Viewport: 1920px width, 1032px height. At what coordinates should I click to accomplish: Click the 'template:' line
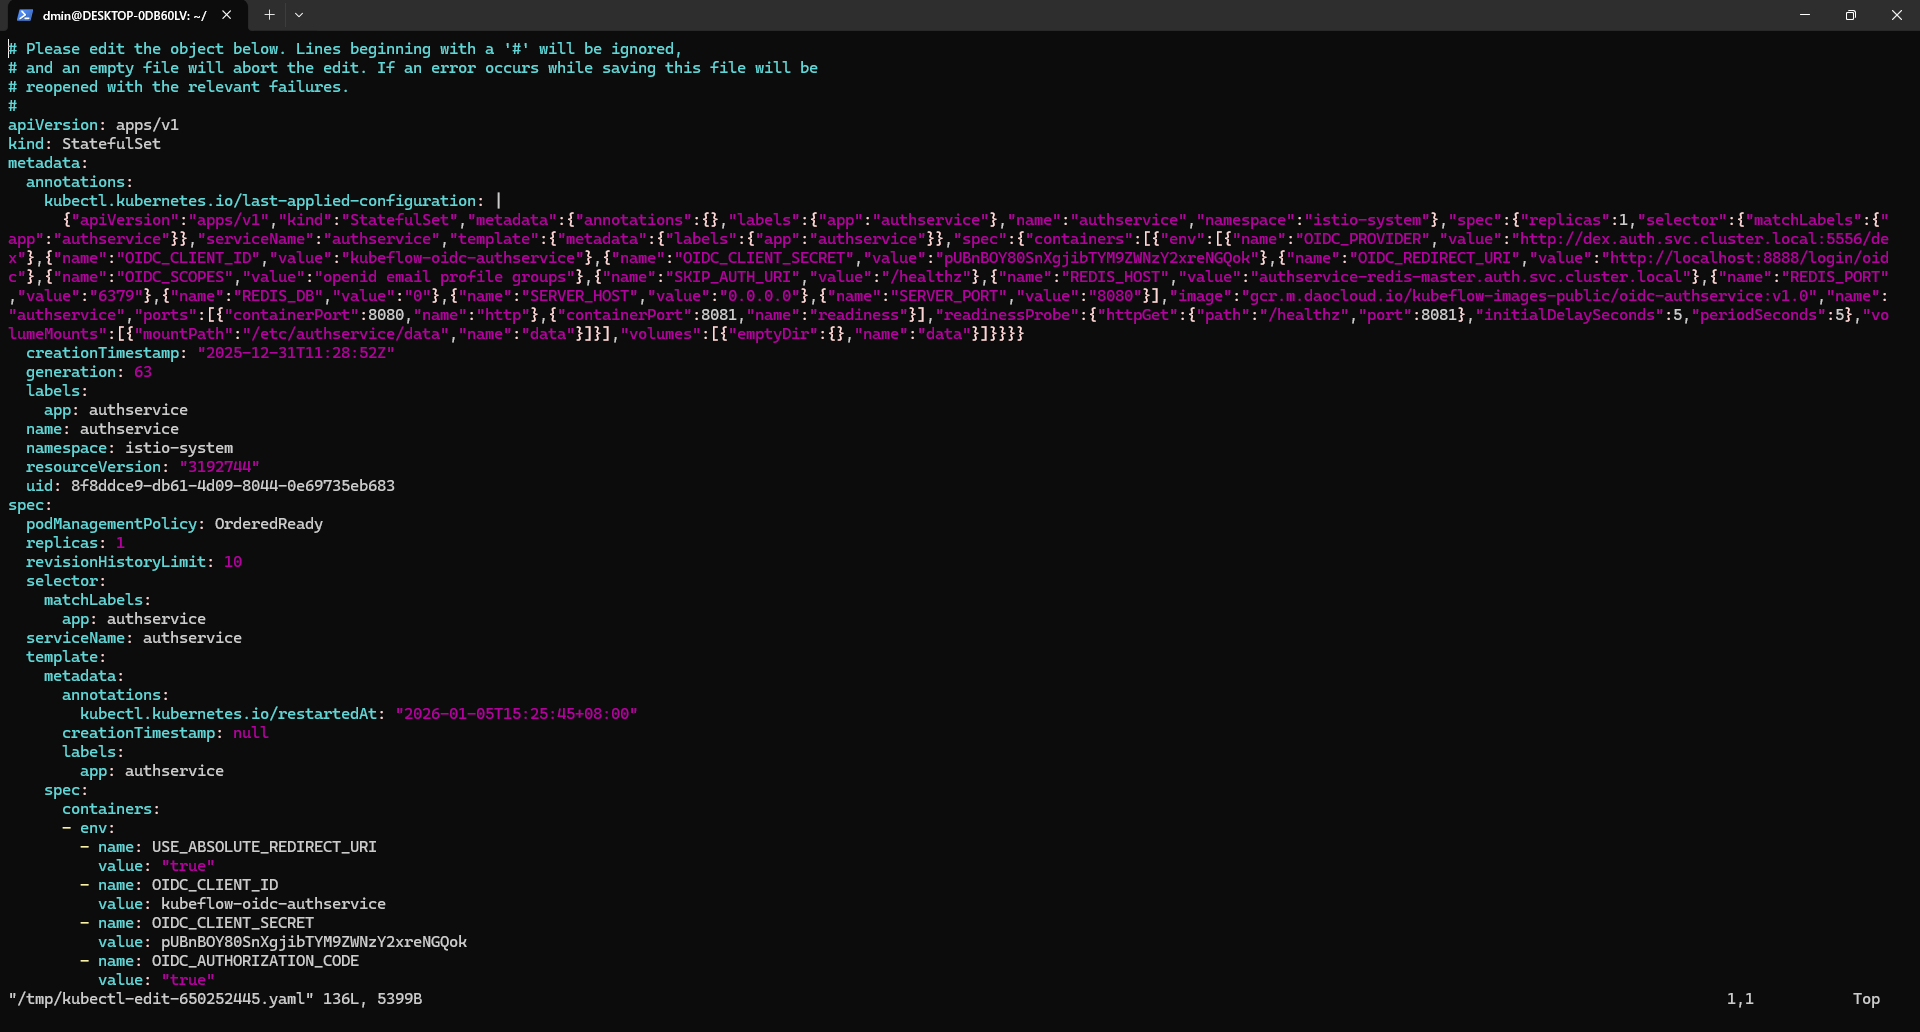tap(66, 657)
